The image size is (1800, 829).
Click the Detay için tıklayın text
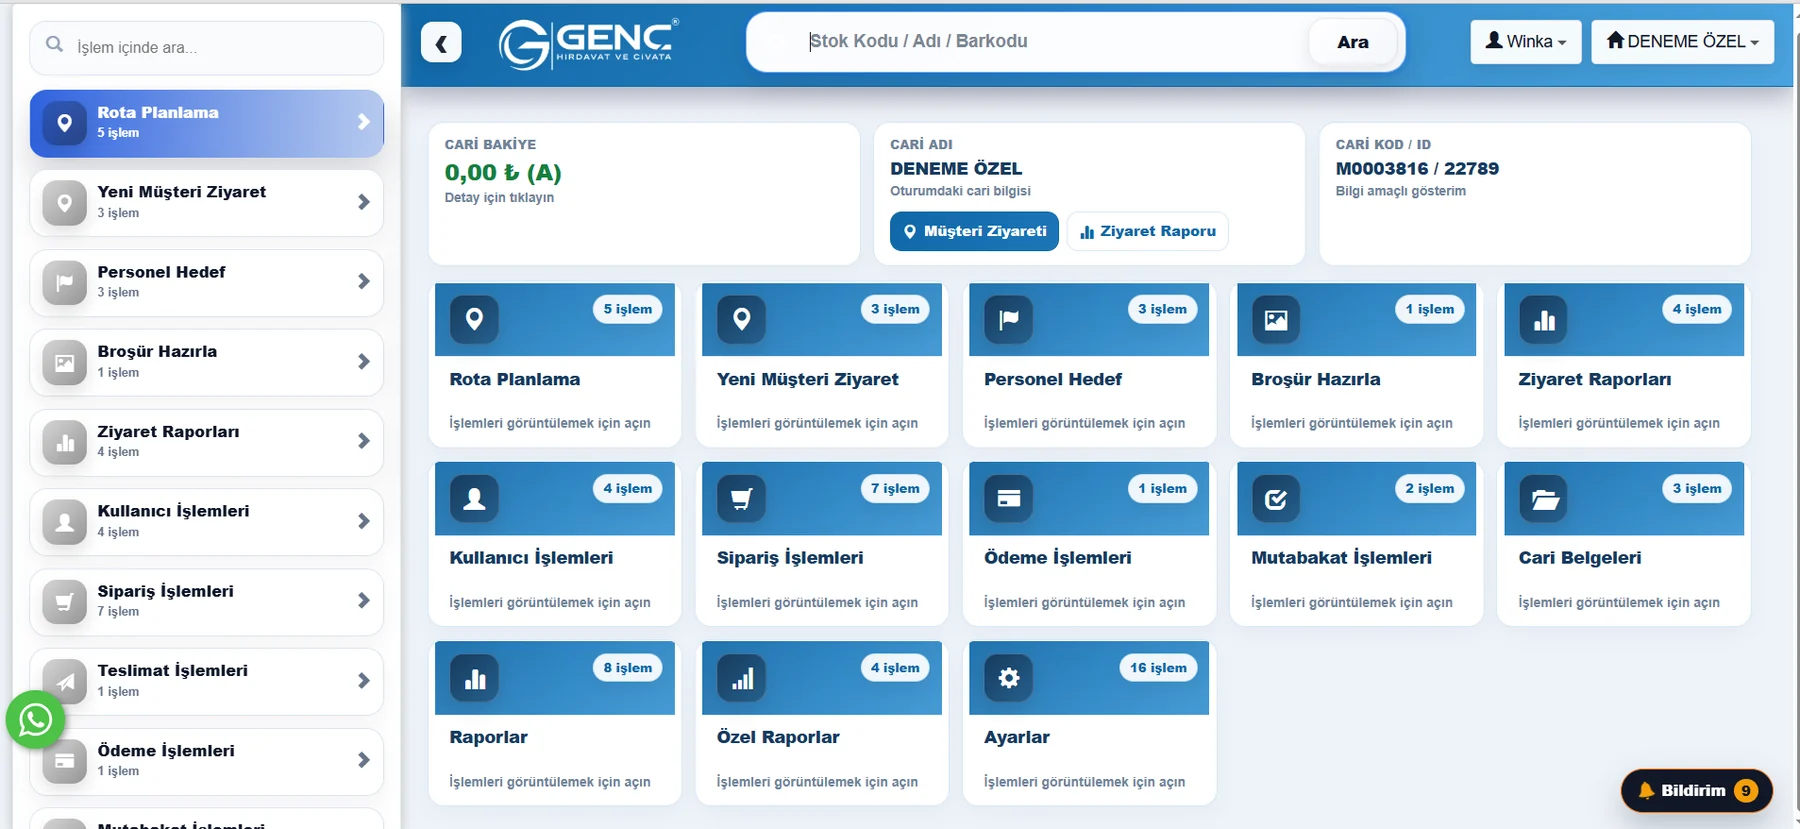tap(499, 198)
